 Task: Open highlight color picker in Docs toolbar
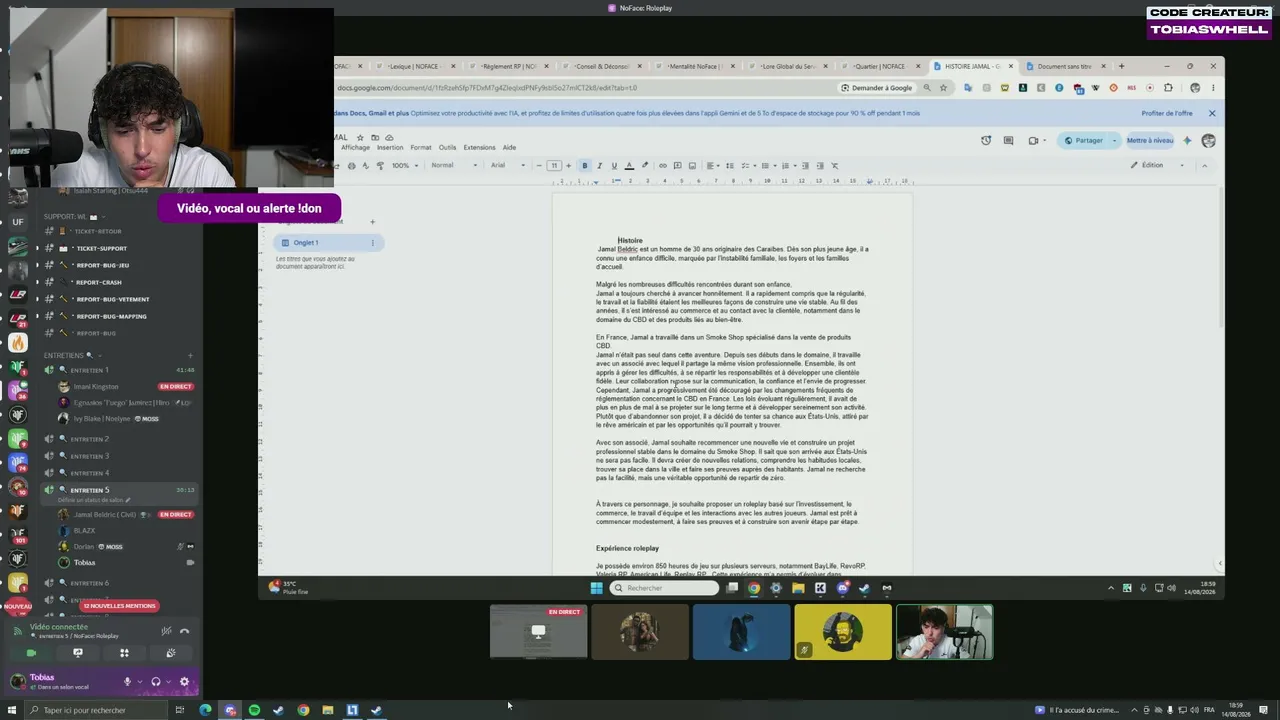(644, 165)
